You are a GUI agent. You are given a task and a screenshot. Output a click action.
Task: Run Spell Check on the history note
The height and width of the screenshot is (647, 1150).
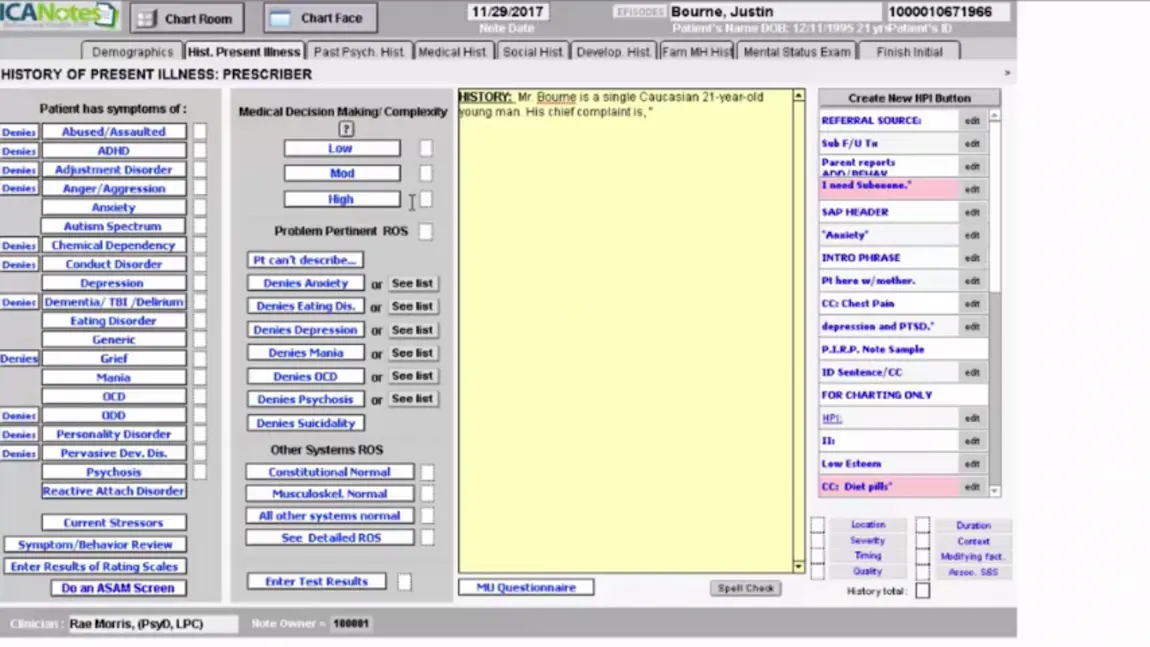point(745,588)
